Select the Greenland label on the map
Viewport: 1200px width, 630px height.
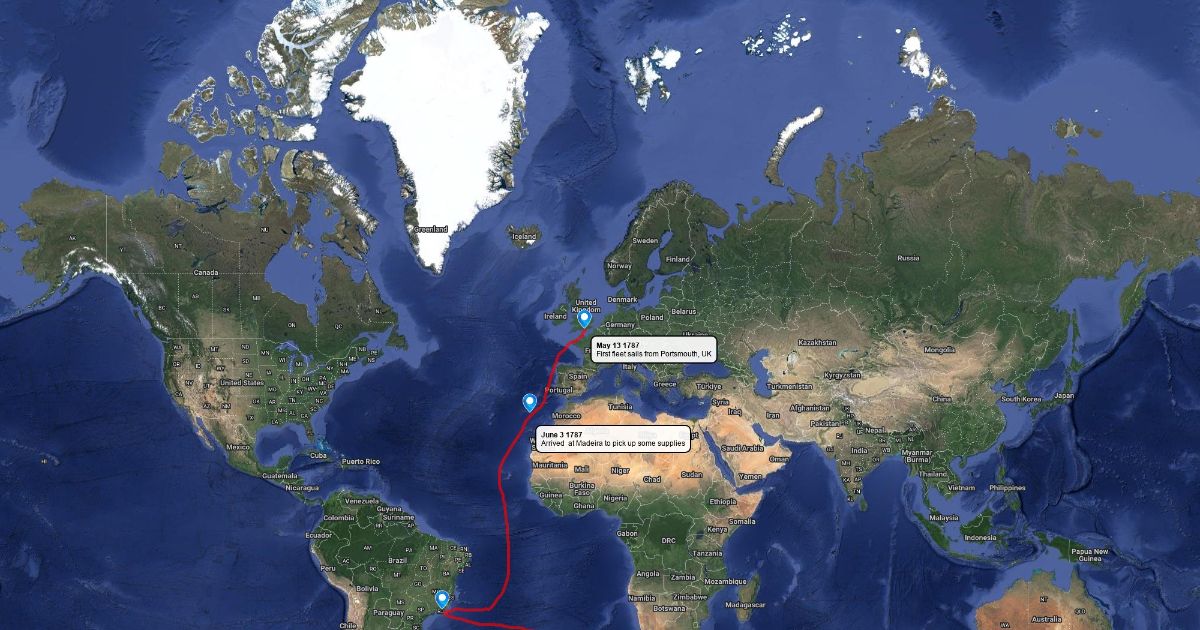(x=431, y=230)
